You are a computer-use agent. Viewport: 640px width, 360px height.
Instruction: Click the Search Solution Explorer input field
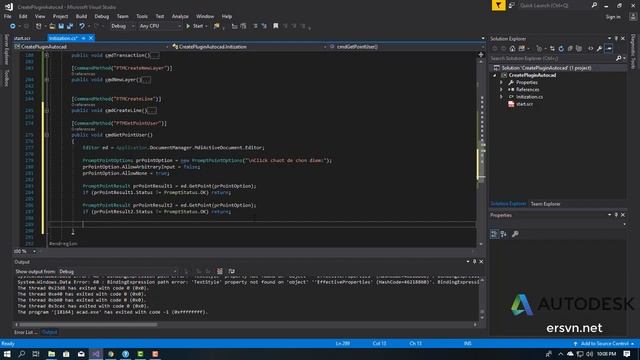pyautogui.click(x=557, y=58)
